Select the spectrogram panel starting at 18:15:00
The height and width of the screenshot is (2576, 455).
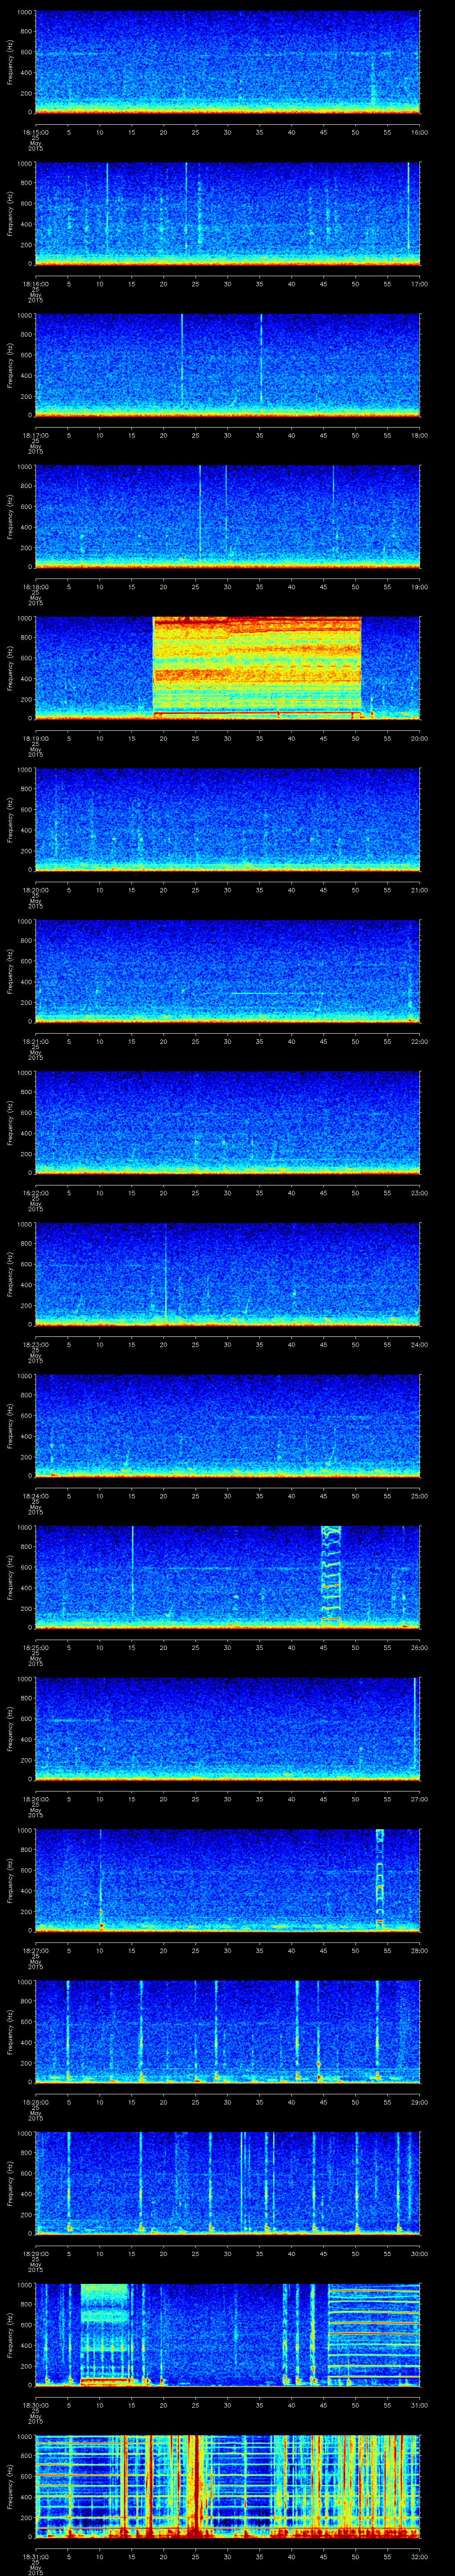[228, 62]
